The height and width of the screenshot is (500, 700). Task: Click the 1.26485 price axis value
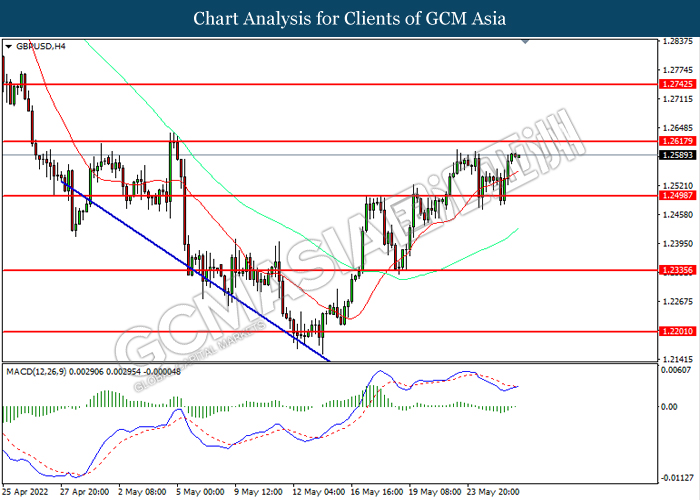pos(678,128)
